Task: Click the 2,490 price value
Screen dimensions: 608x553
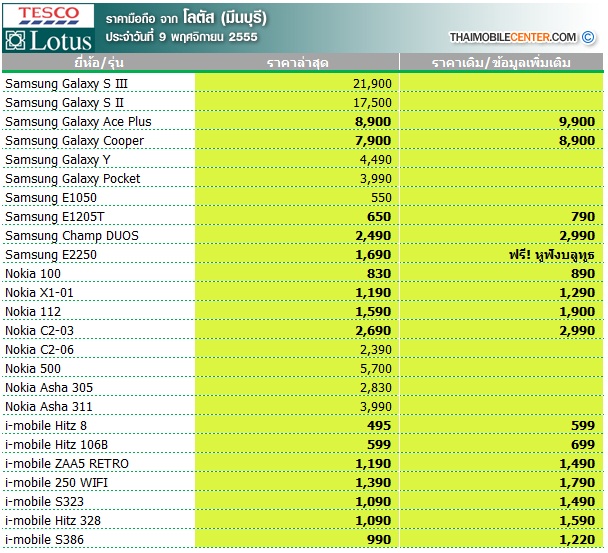Action: 373,236
